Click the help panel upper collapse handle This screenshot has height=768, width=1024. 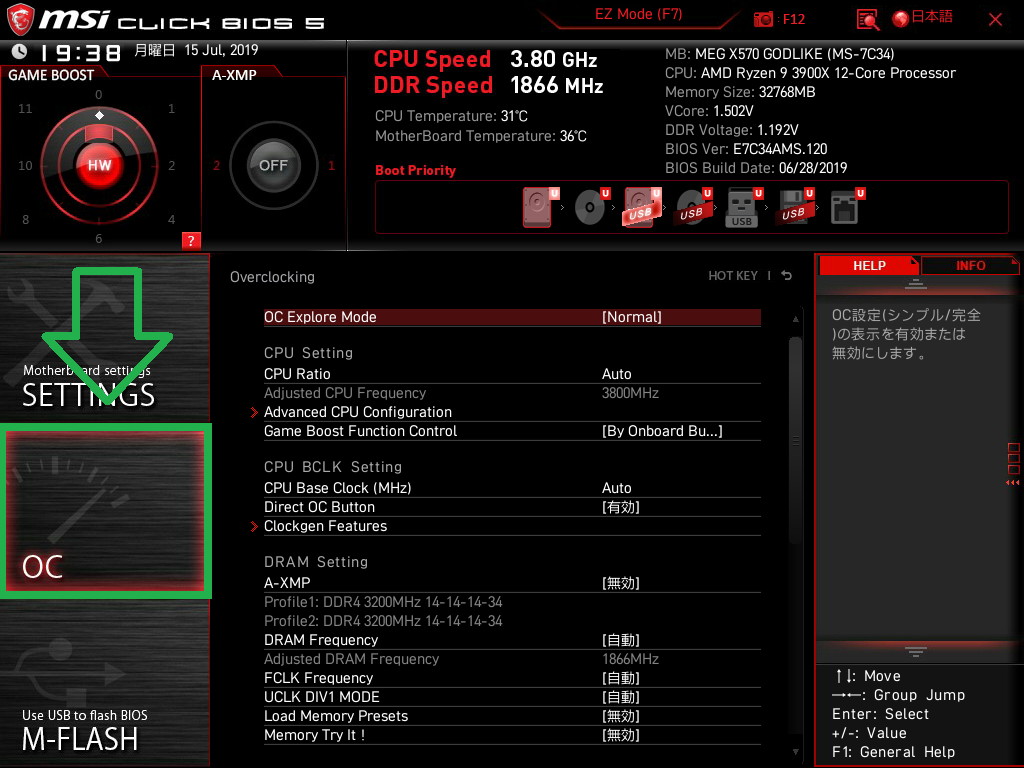point(916,283)
